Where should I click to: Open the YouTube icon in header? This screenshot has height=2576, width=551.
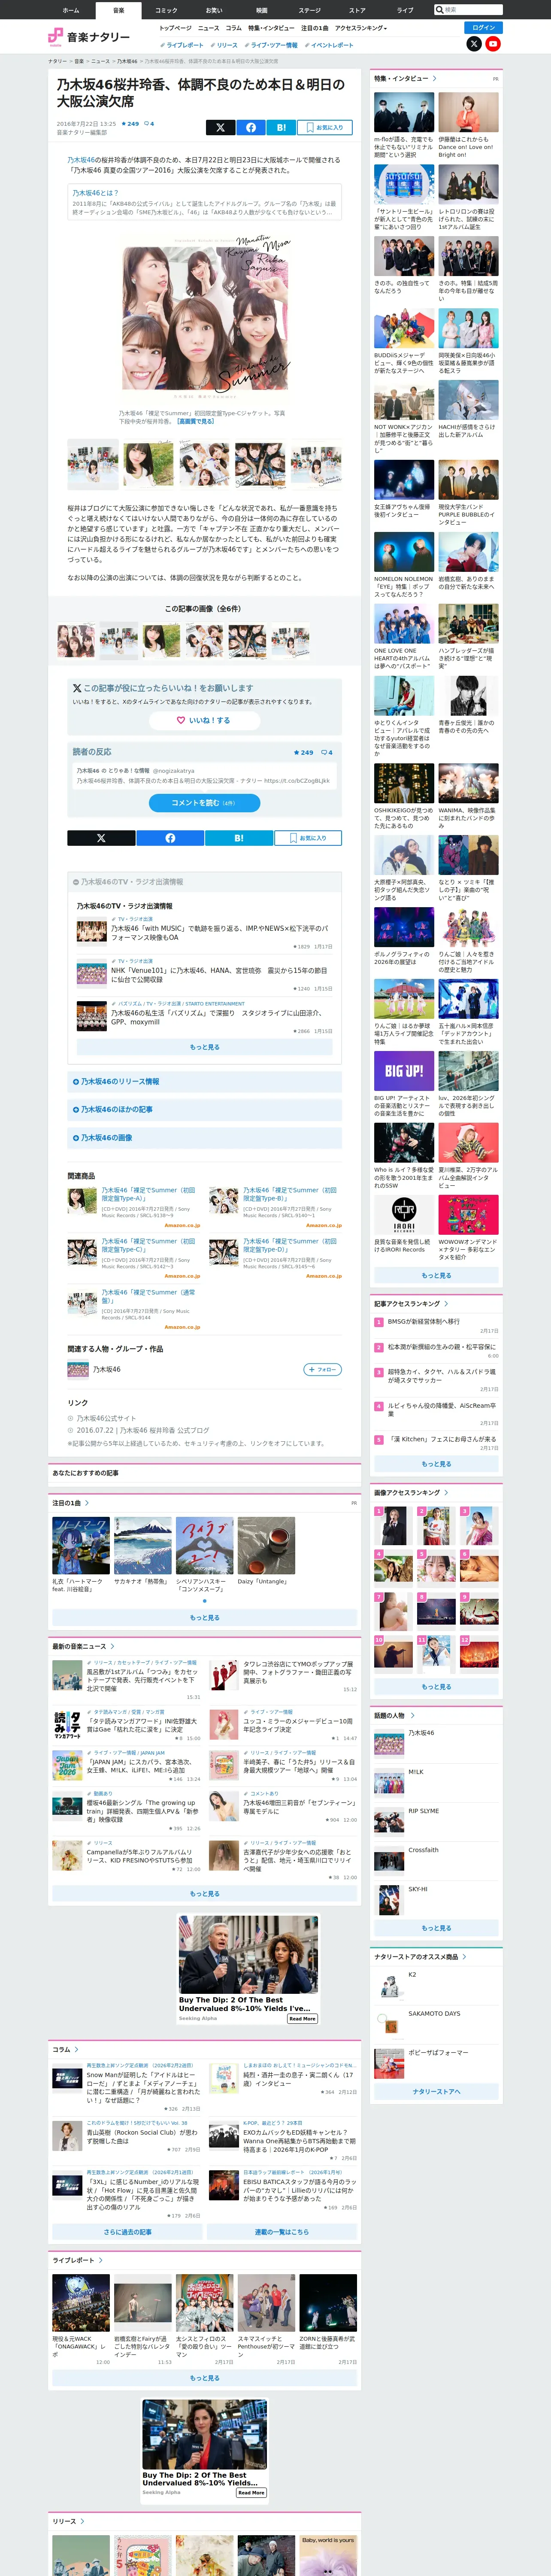coord(493,44)
